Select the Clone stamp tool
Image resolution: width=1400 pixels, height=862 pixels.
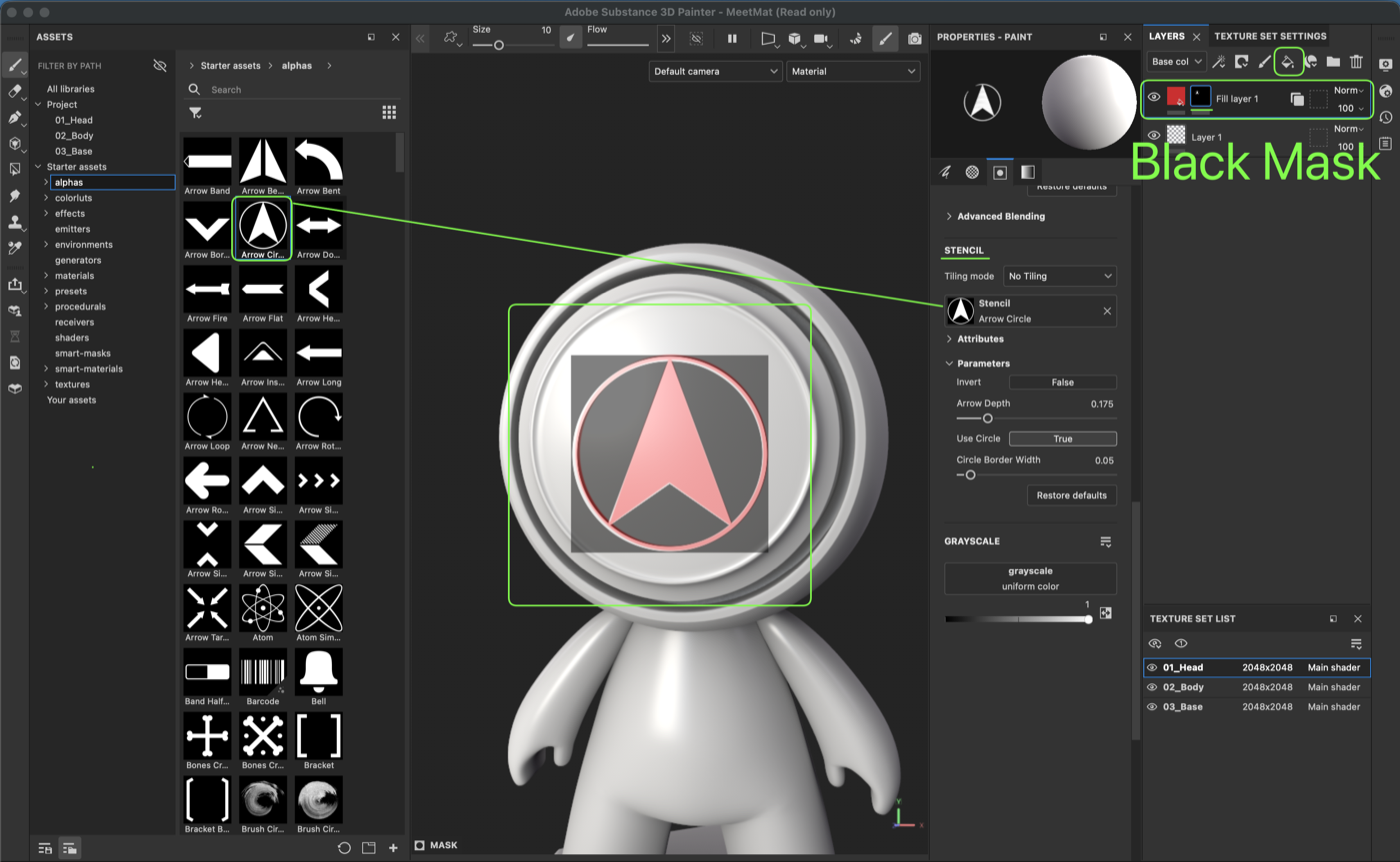[x=15, y=222]
